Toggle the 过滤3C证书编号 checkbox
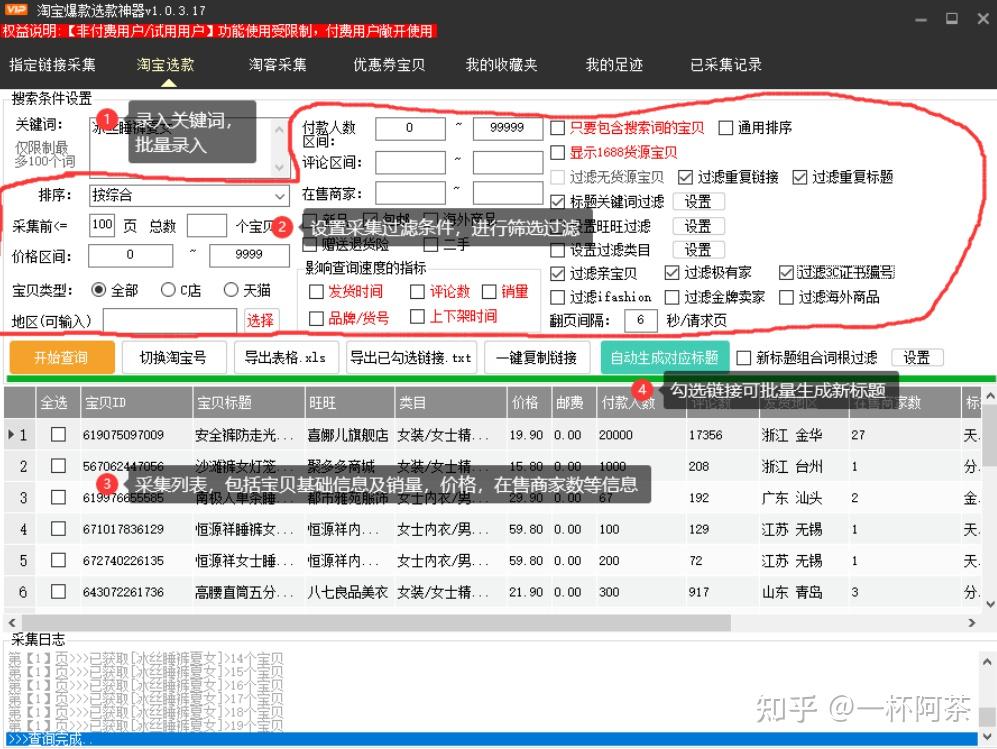 click(787, 273)
